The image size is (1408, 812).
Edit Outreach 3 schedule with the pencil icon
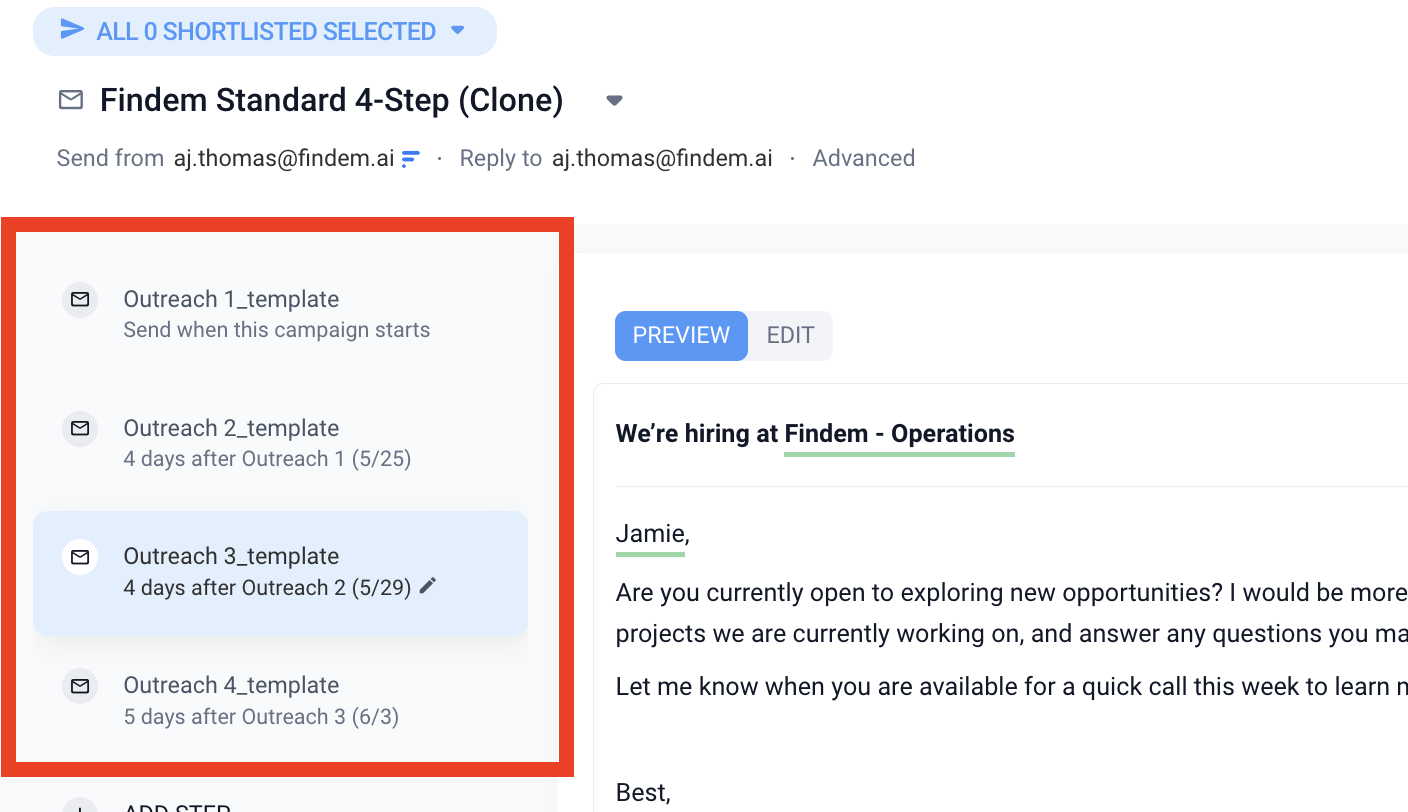pos(428,586)
